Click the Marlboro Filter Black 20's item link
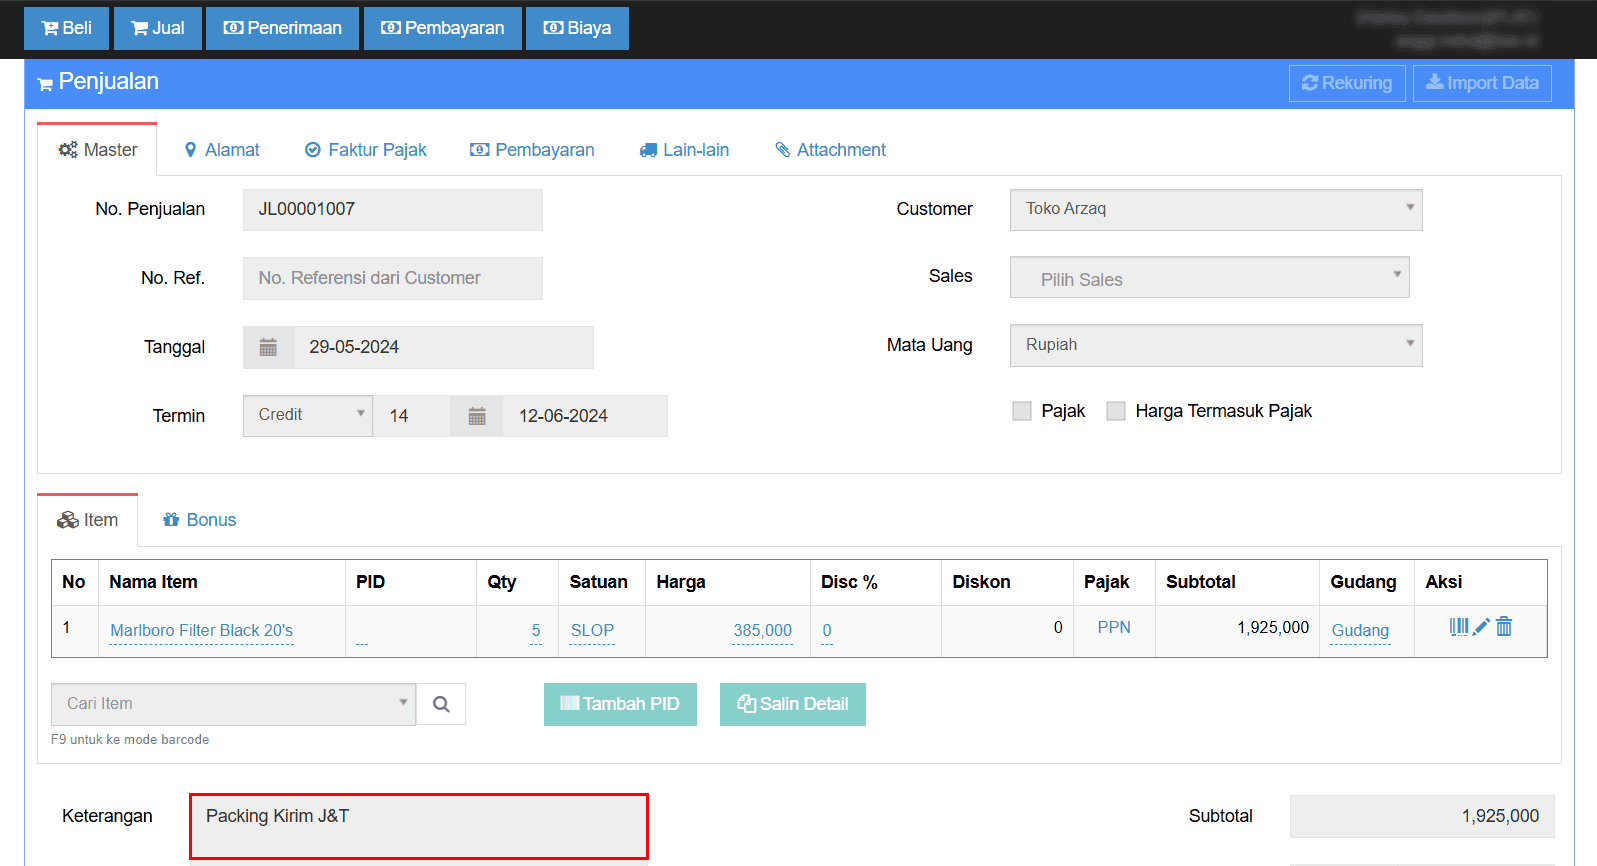Viewport: 1597px width, 866px height. [x=201, y=630]
